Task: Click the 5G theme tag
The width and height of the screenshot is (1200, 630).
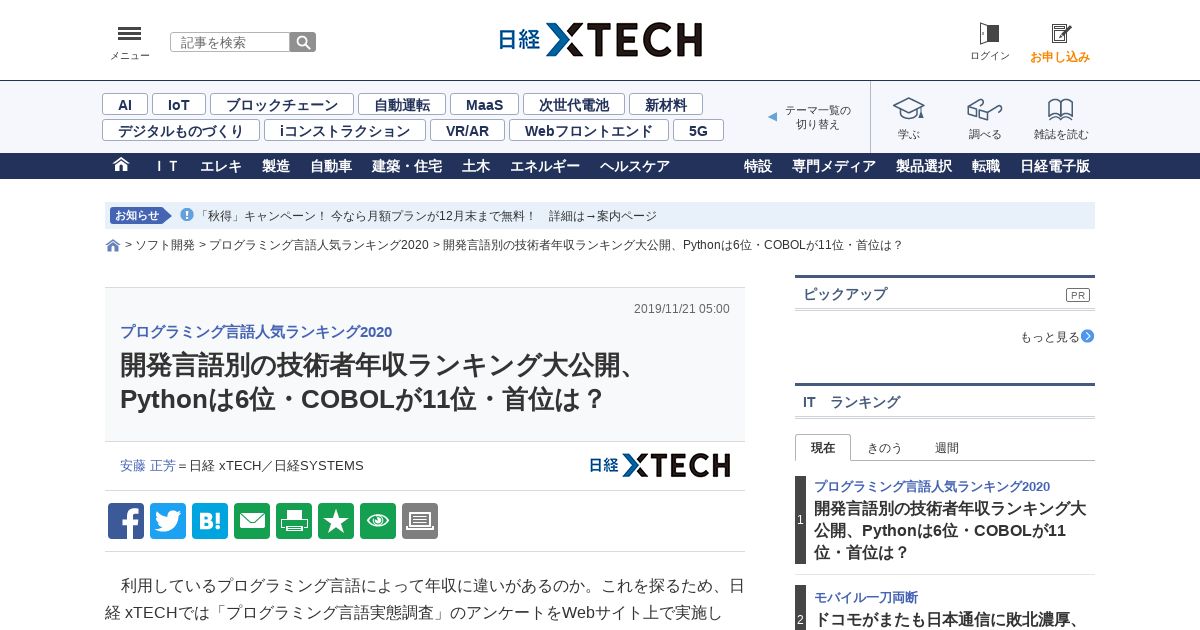Action: tap(698, 130)
